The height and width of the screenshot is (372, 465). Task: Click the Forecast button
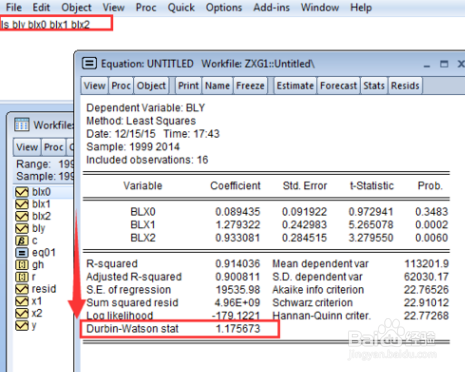(x=339, y=86)
